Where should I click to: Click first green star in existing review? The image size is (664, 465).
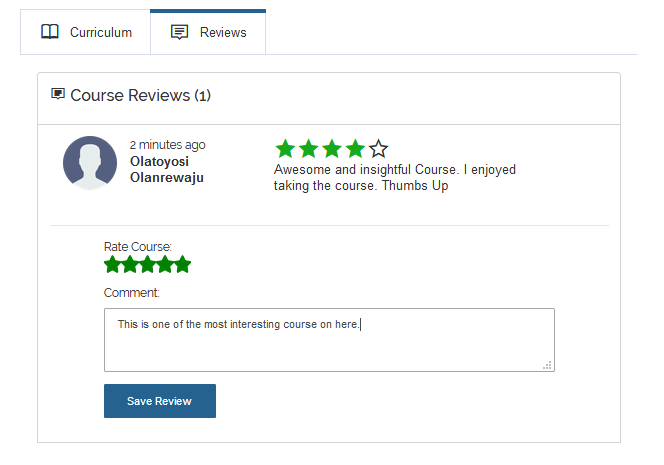[x=285, y=149]
